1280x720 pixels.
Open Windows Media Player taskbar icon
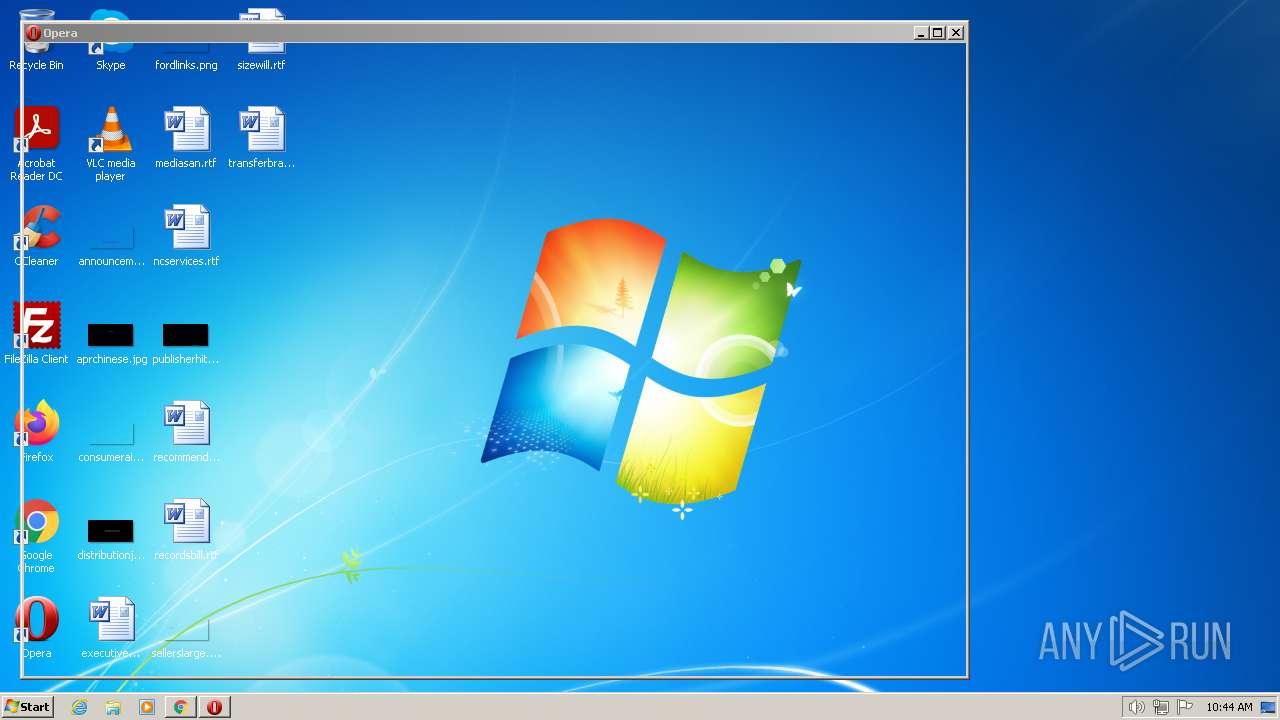(147, 707)
